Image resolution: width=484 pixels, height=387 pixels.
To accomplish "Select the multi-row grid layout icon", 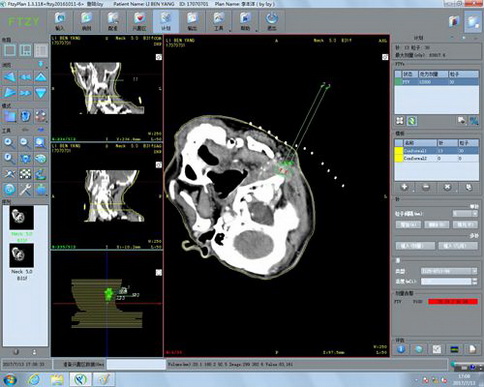I will 41,50.
